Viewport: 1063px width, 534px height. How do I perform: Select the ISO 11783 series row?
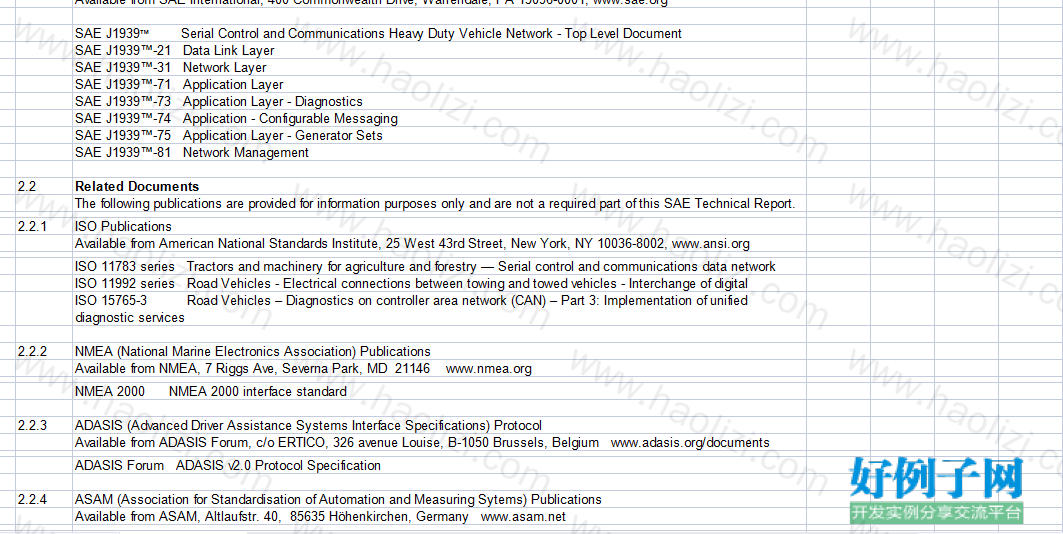coord(425,266)
